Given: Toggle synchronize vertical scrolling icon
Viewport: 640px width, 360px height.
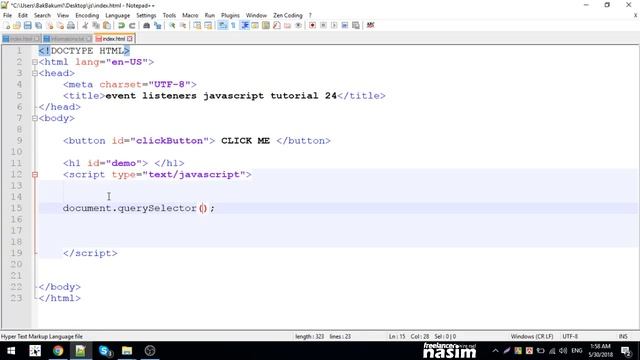Looking at the screenshot, I should coord(197,25).
